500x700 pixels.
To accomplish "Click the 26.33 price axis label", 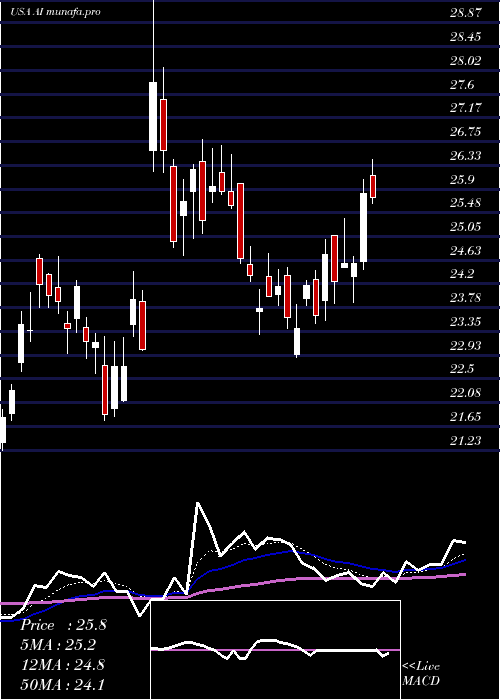I will [466, 155].
